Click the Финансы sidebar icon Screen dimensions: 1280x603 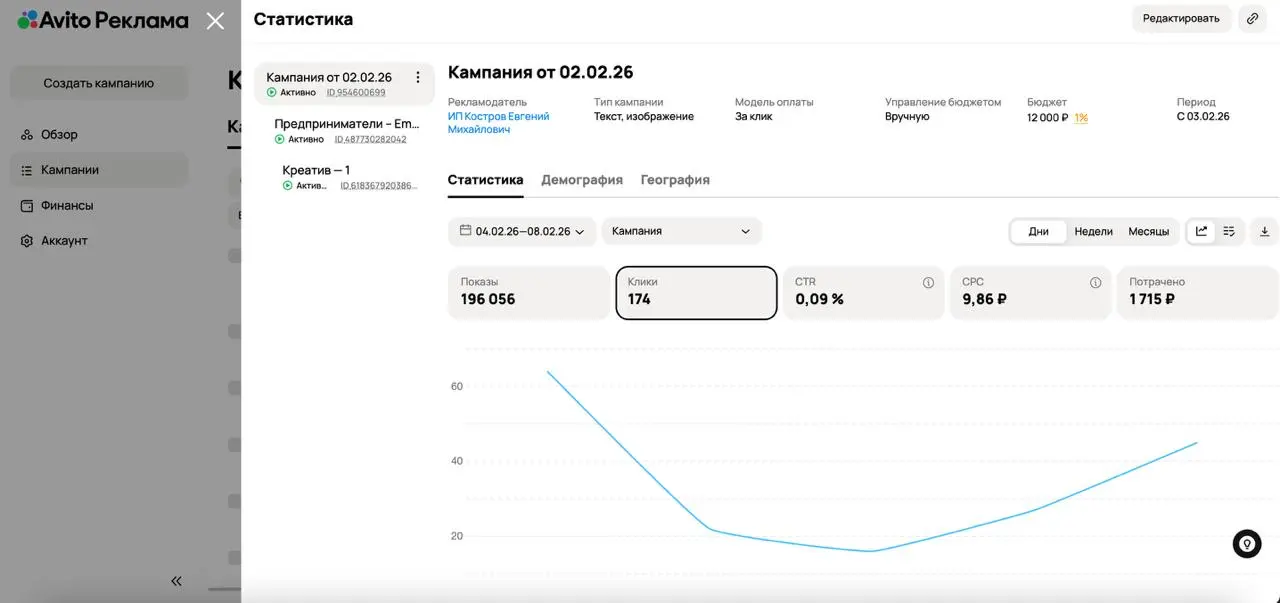pos(27,206)
